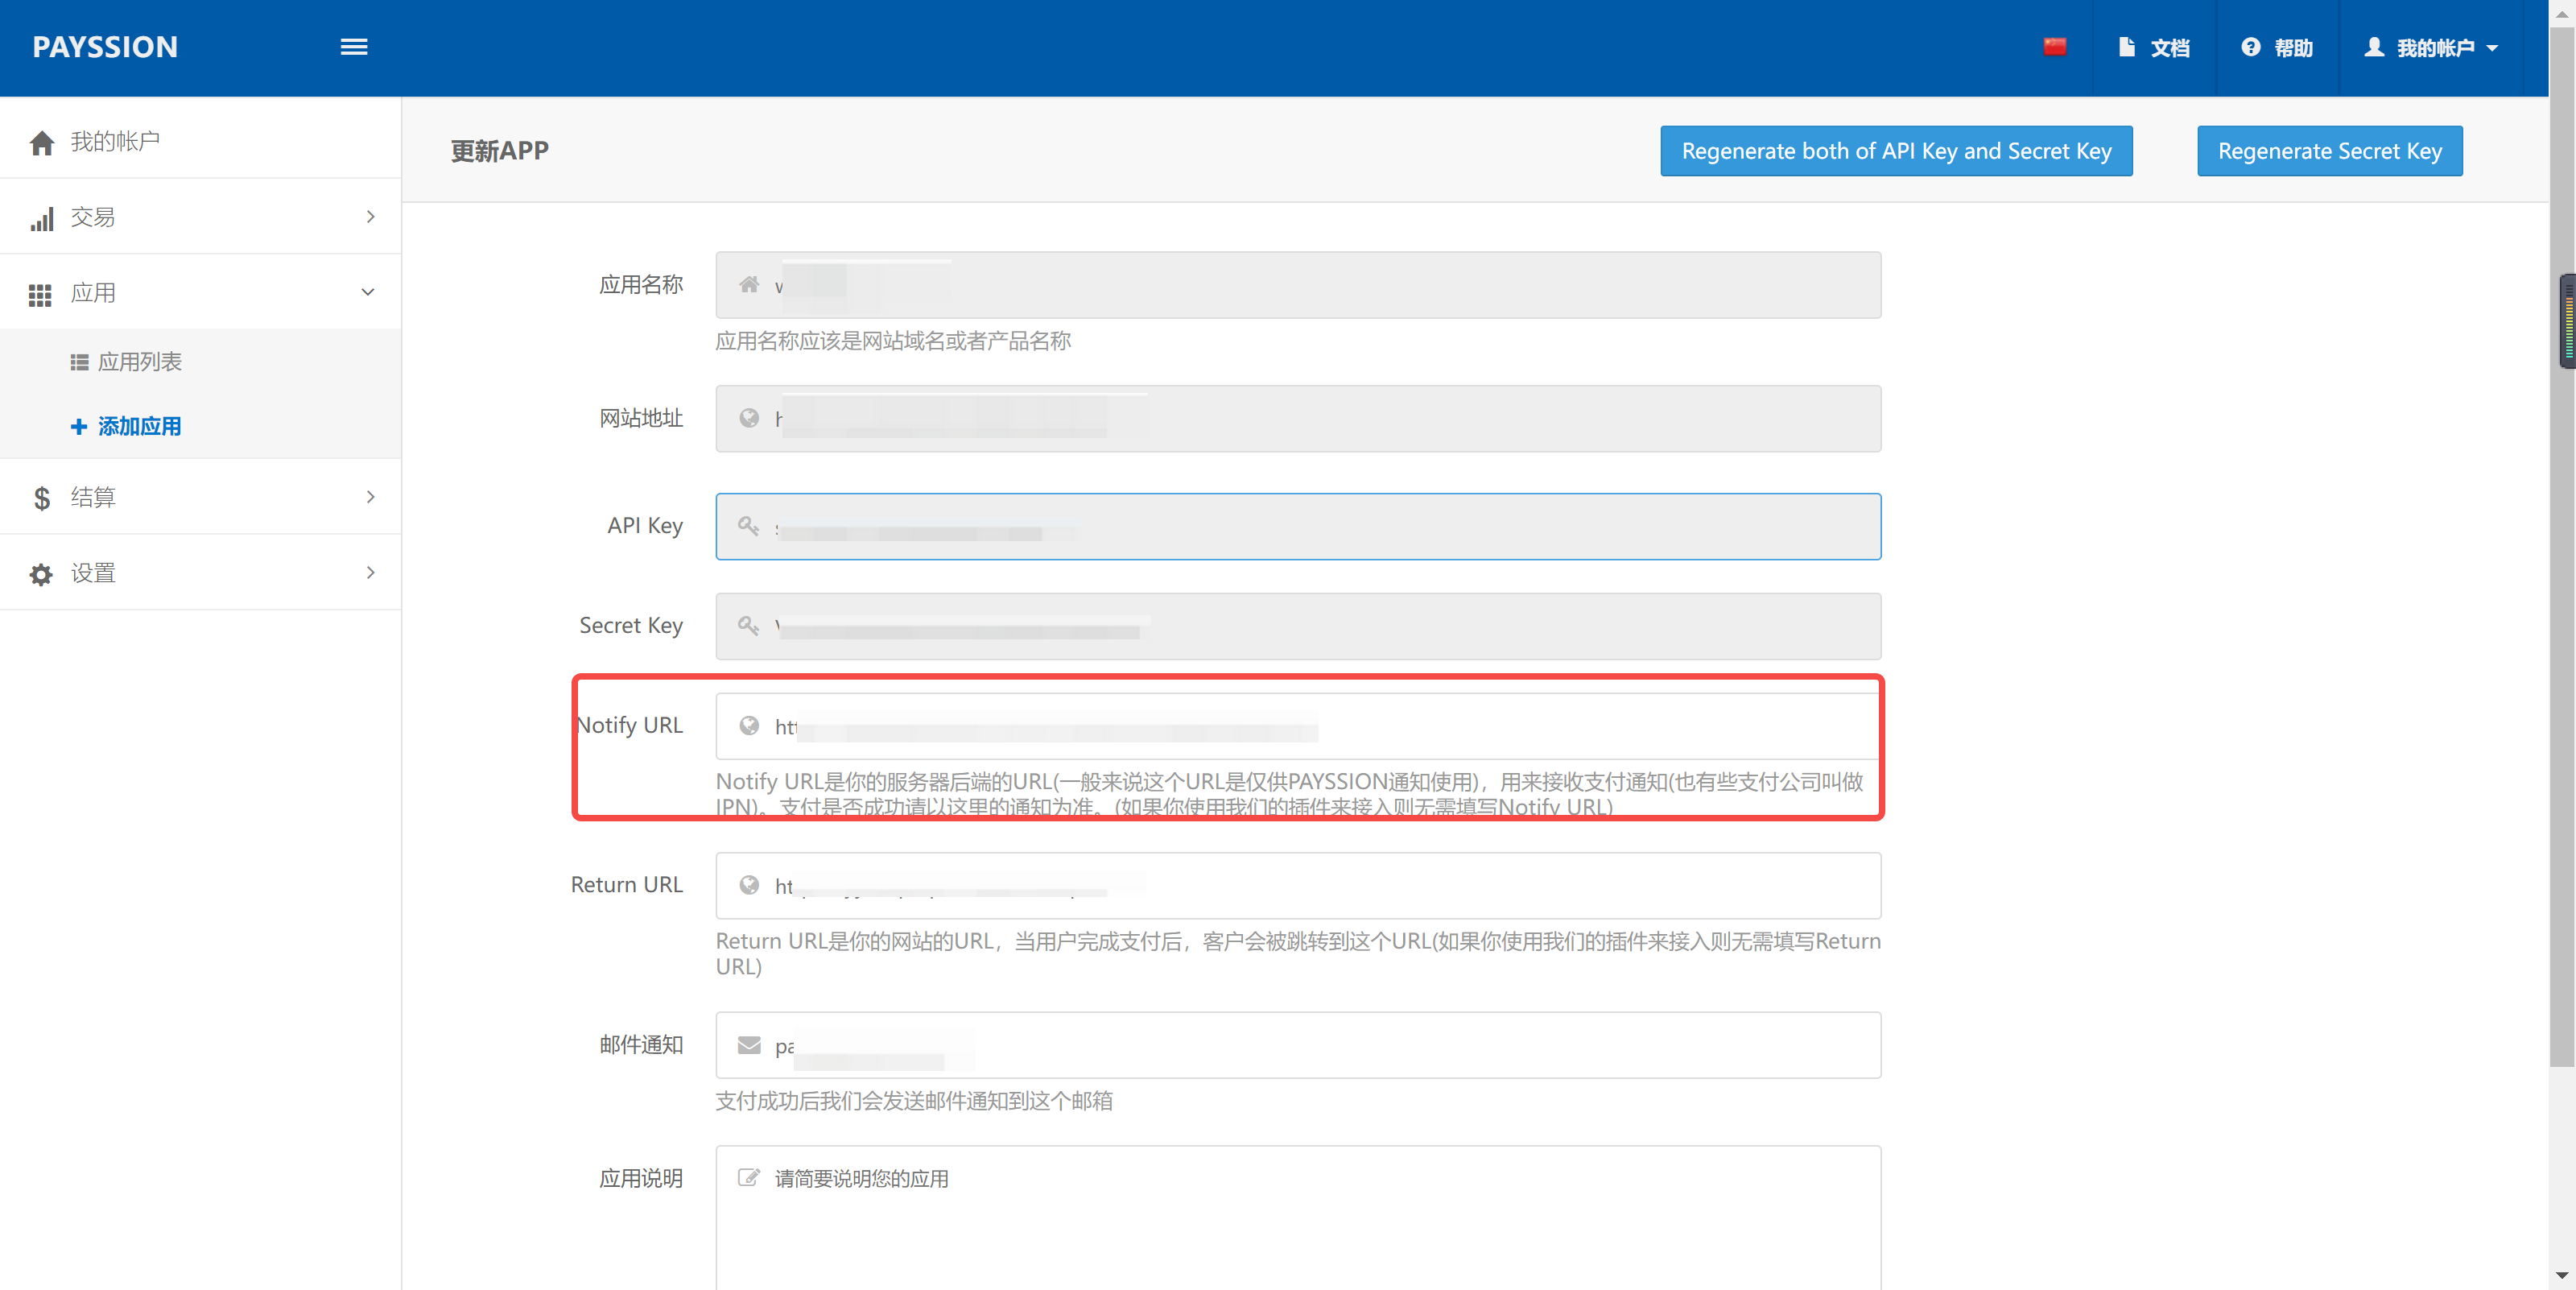This screenshot has width=2576, height=1290.
Task: Click scrollbar down arrow at bottom
Action: 2562,1275
